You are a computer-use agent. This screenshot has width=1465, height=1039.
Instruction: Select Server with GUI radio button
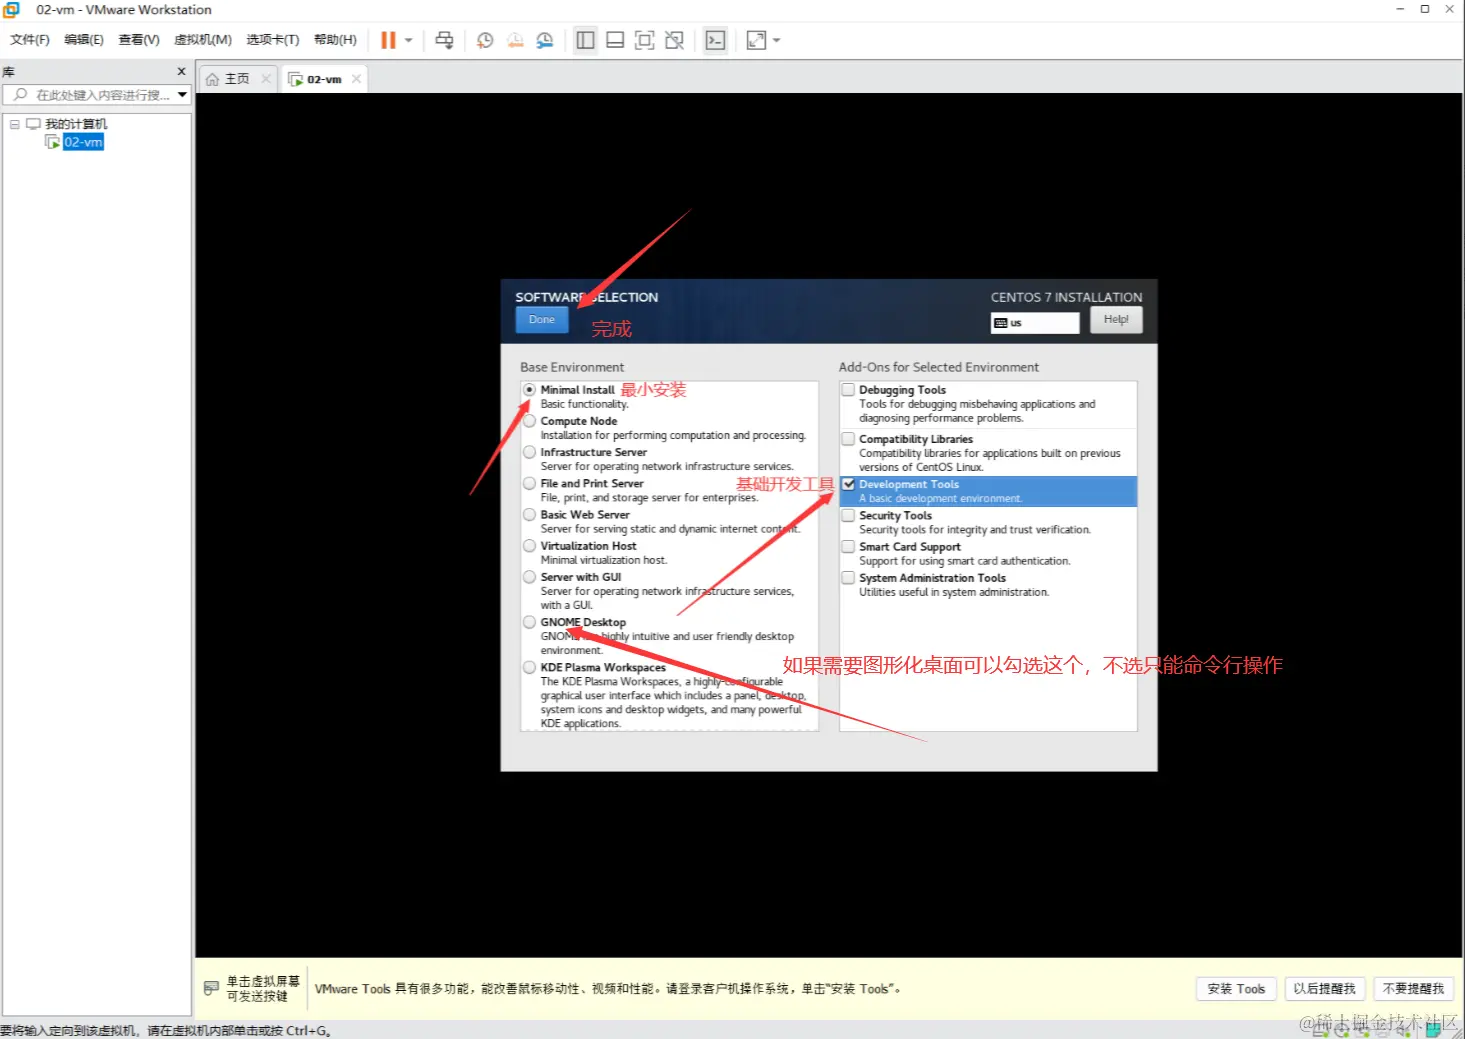(x=529, y=577)
